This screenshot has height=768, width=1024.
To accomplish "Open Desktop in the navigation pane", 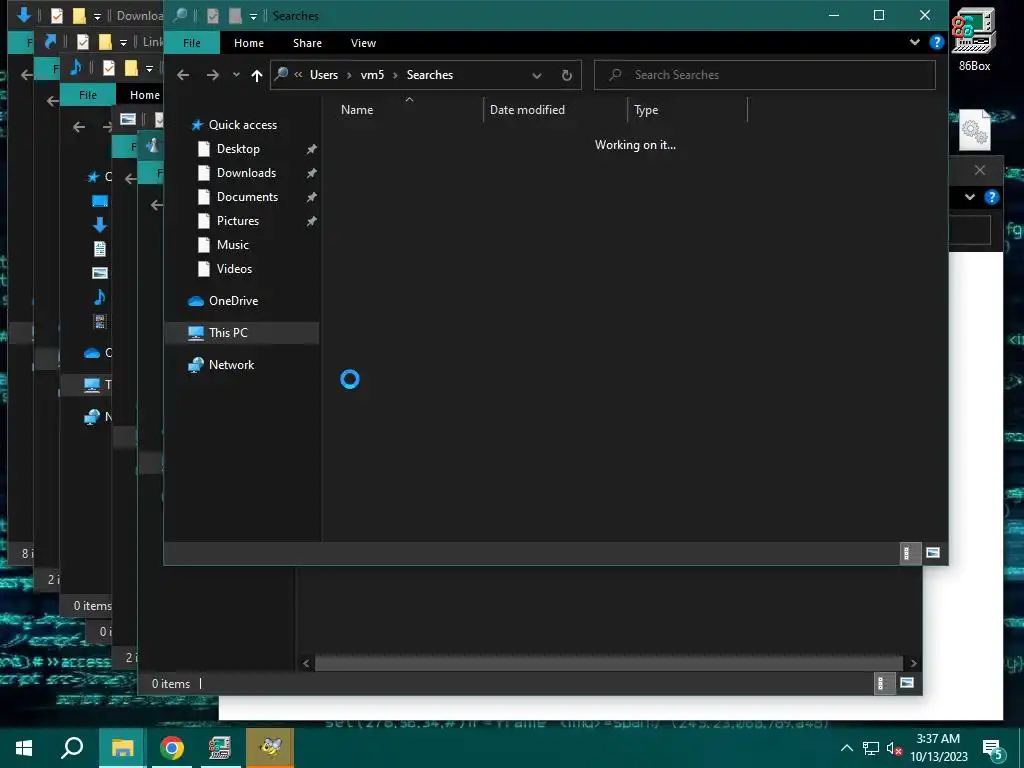I will [238, 149].
